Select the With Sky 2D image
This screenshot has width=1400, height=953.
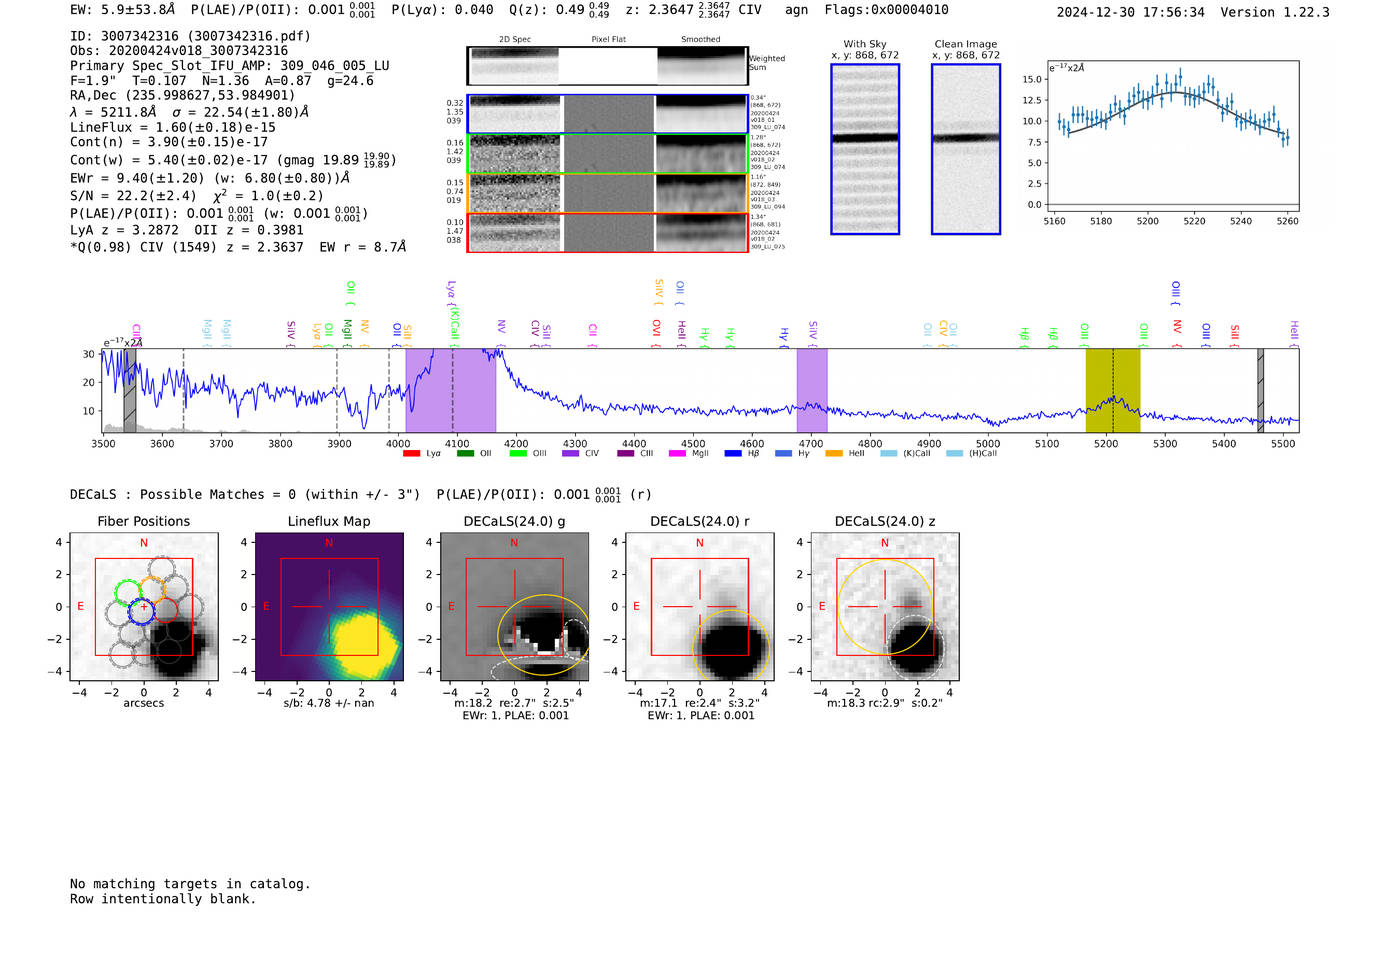[865, 149]
